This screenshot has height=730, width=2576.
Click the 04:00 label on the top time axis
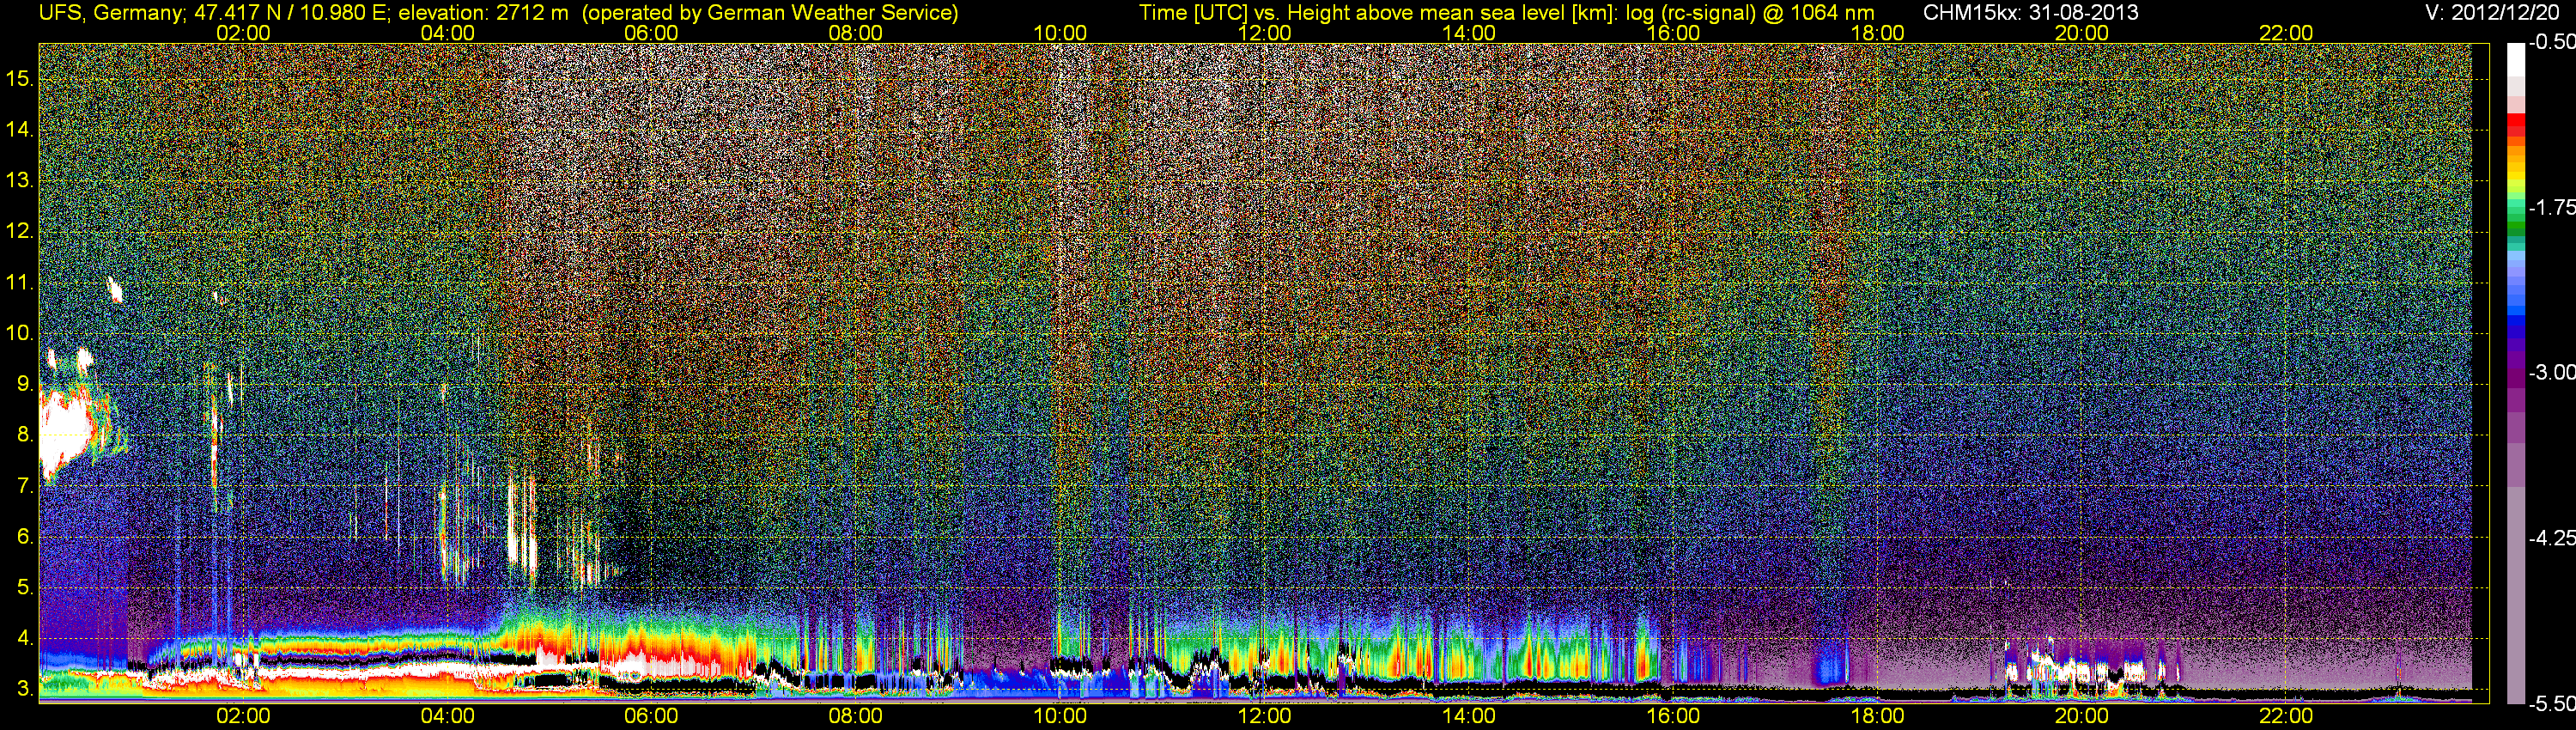point(447,33)
